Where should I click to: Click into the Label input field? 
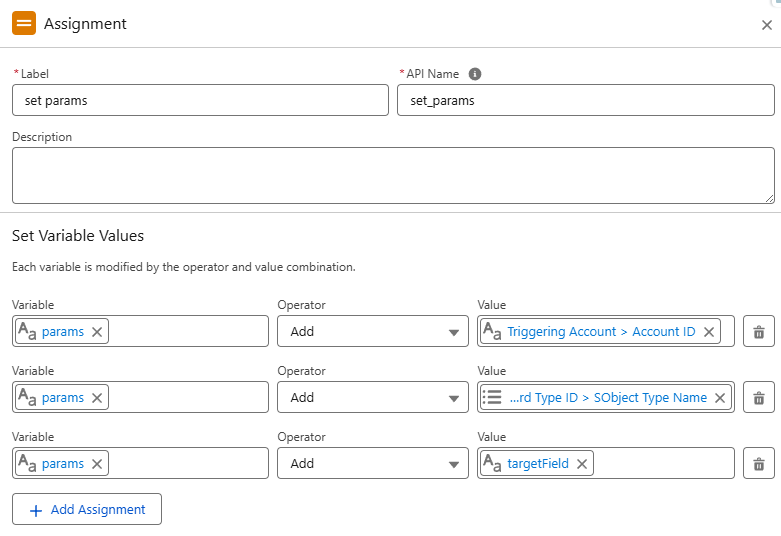tap(200, 100)
